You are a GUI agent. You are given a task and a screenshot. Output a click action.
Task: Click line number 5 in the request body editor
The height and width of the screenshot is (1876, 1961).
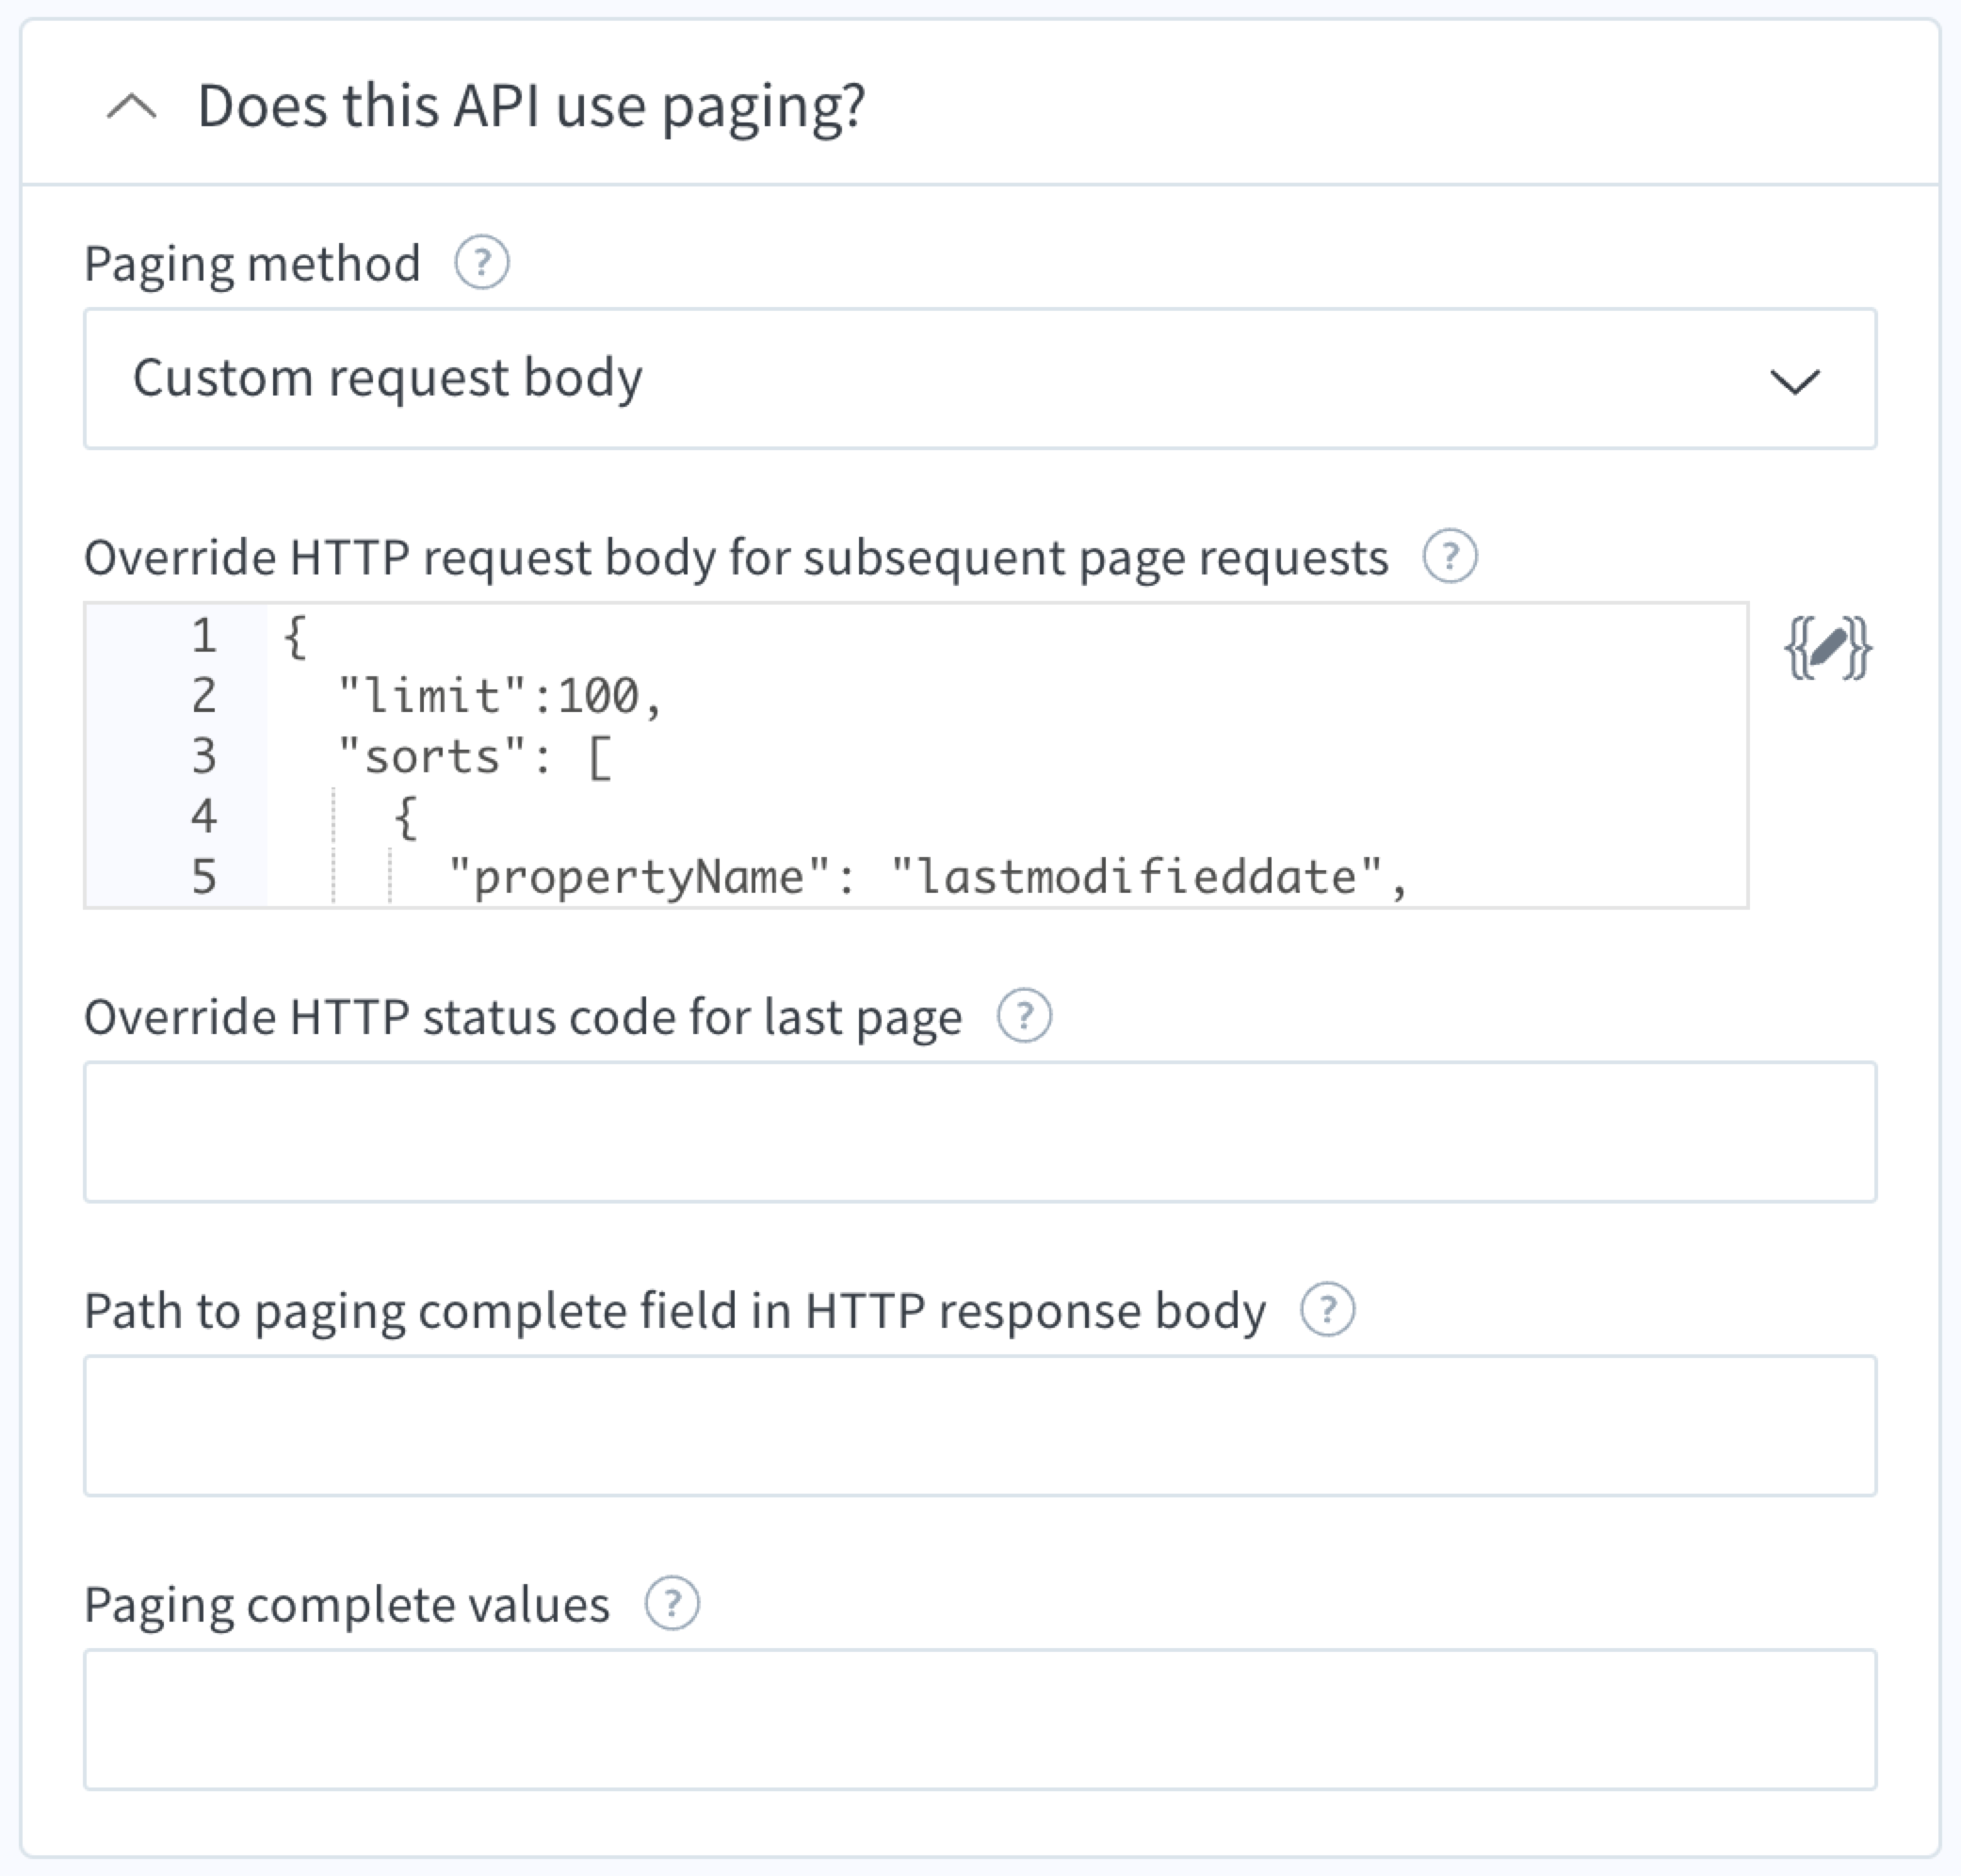(203, 878)
